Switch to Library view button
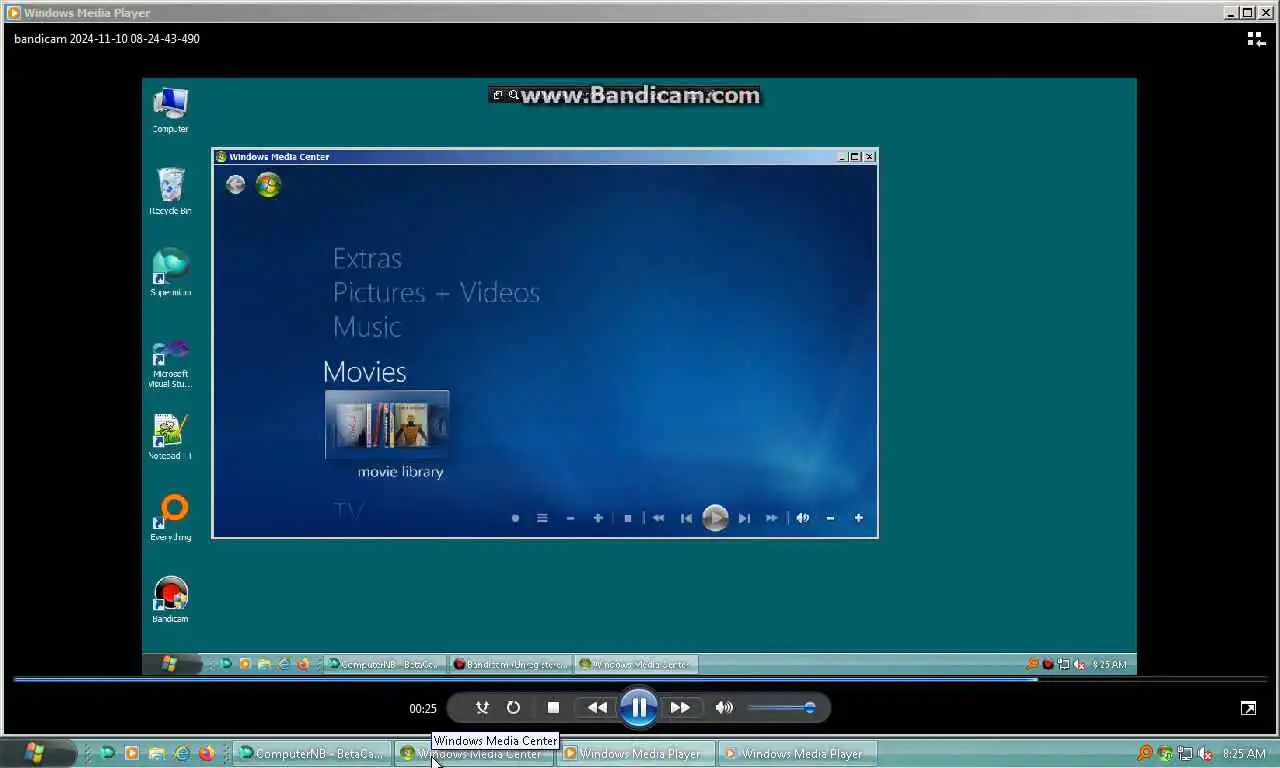The width and height of the screenshot is (1280, 768). (1256, 39)
